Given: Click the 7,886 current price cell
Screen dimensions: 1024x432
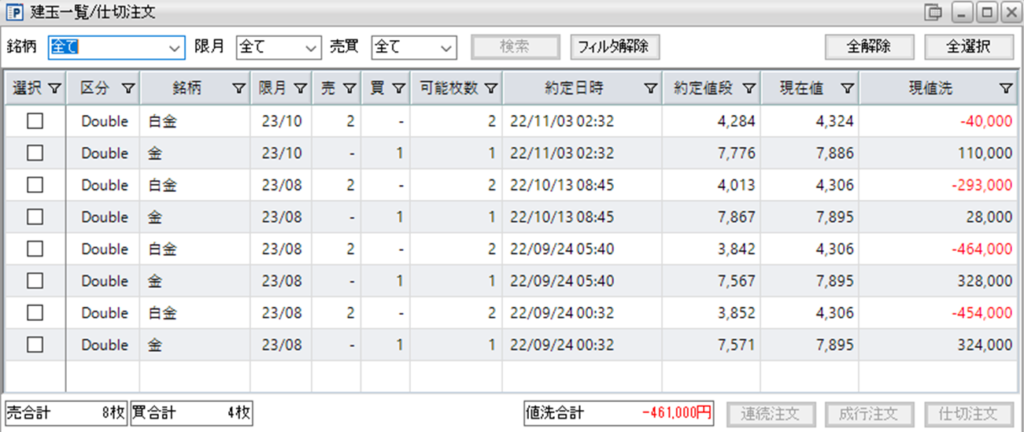Looking at the screenshot, I should coord(810,153).
